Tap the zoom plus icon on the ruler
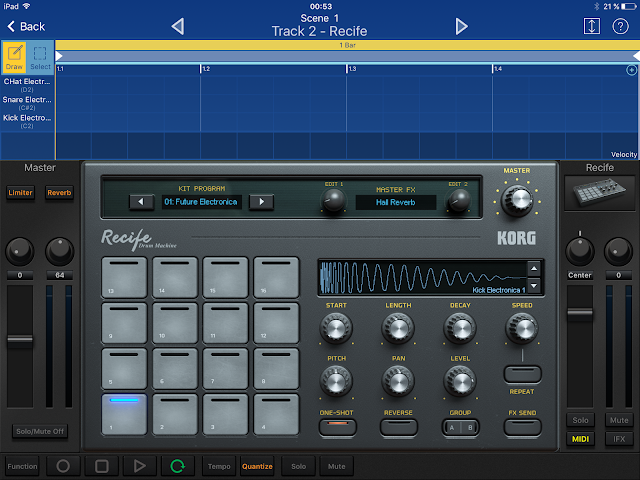Screen dimensions: 640x480 point(631,70)
